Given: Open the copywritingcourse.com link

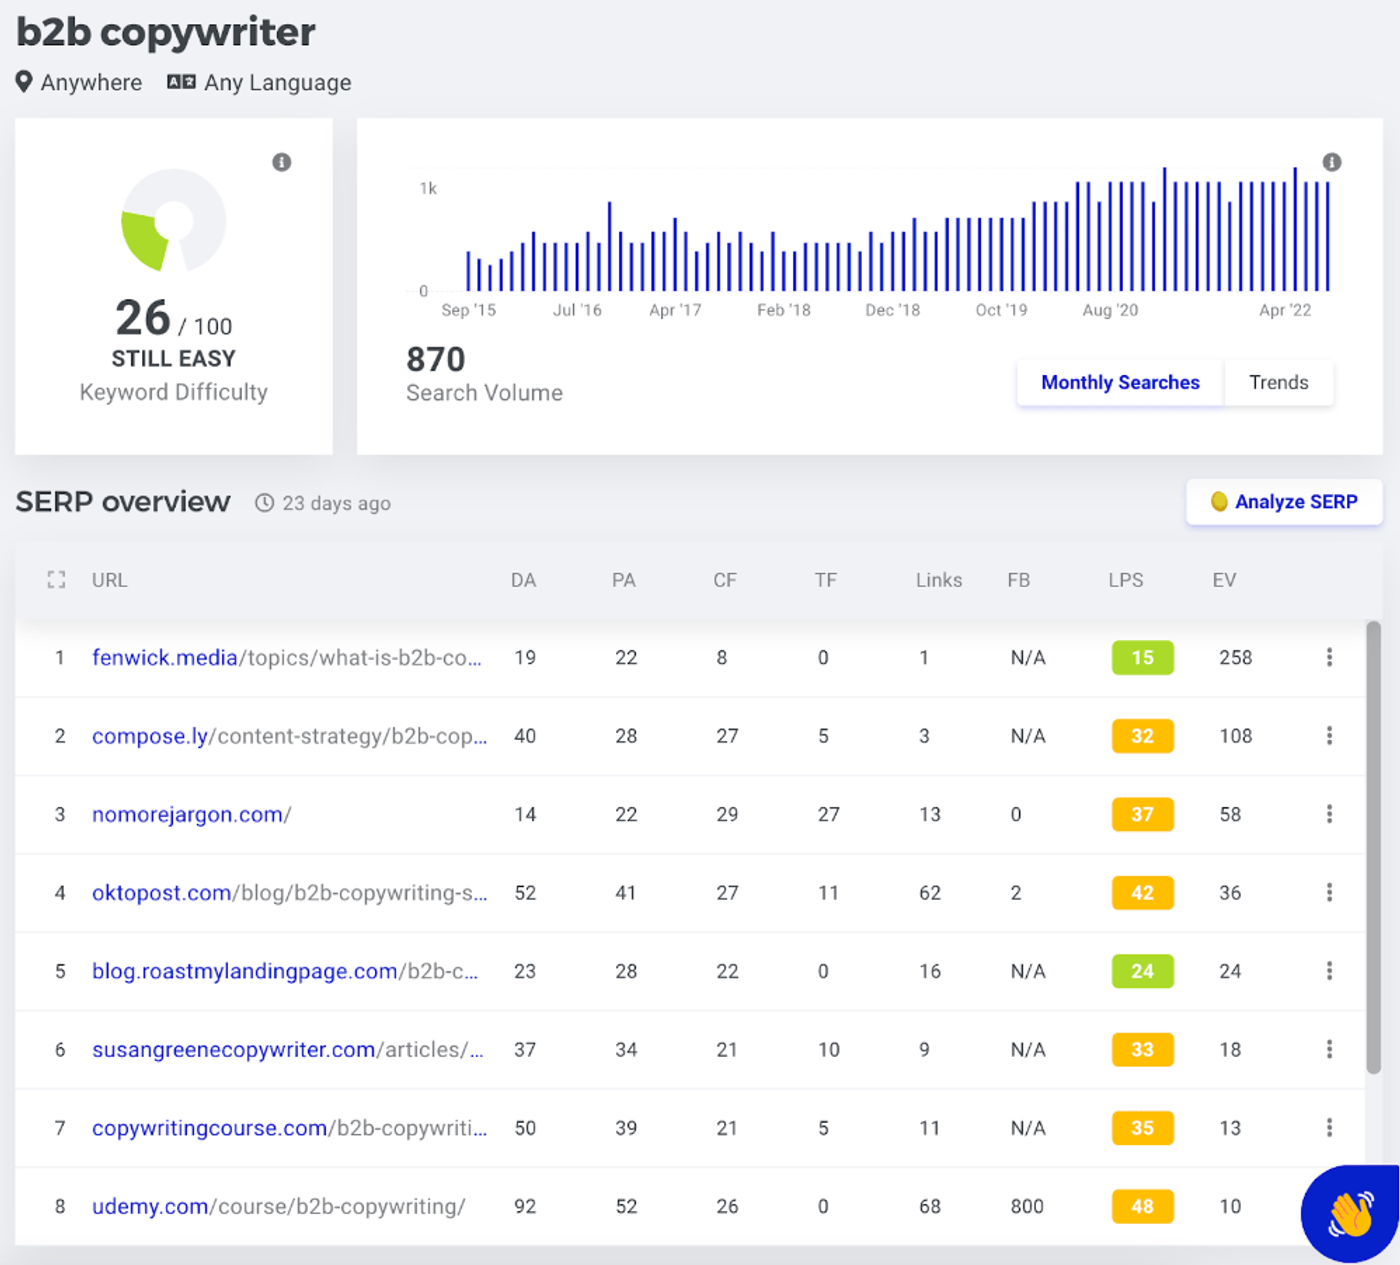Looking at the screenshot, I should pyautogui.click(x=290, y=1128).
